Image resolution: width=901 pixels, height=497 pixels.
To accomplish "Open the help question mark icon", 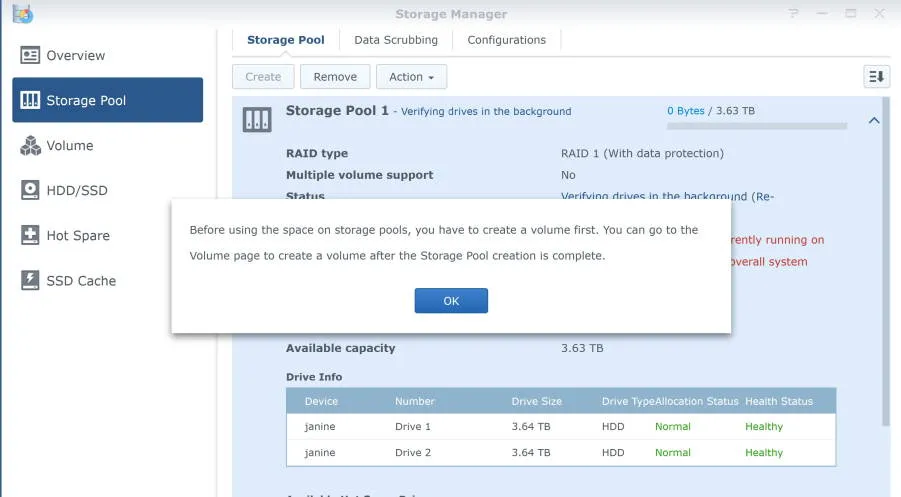I will [x=794, y=13].
